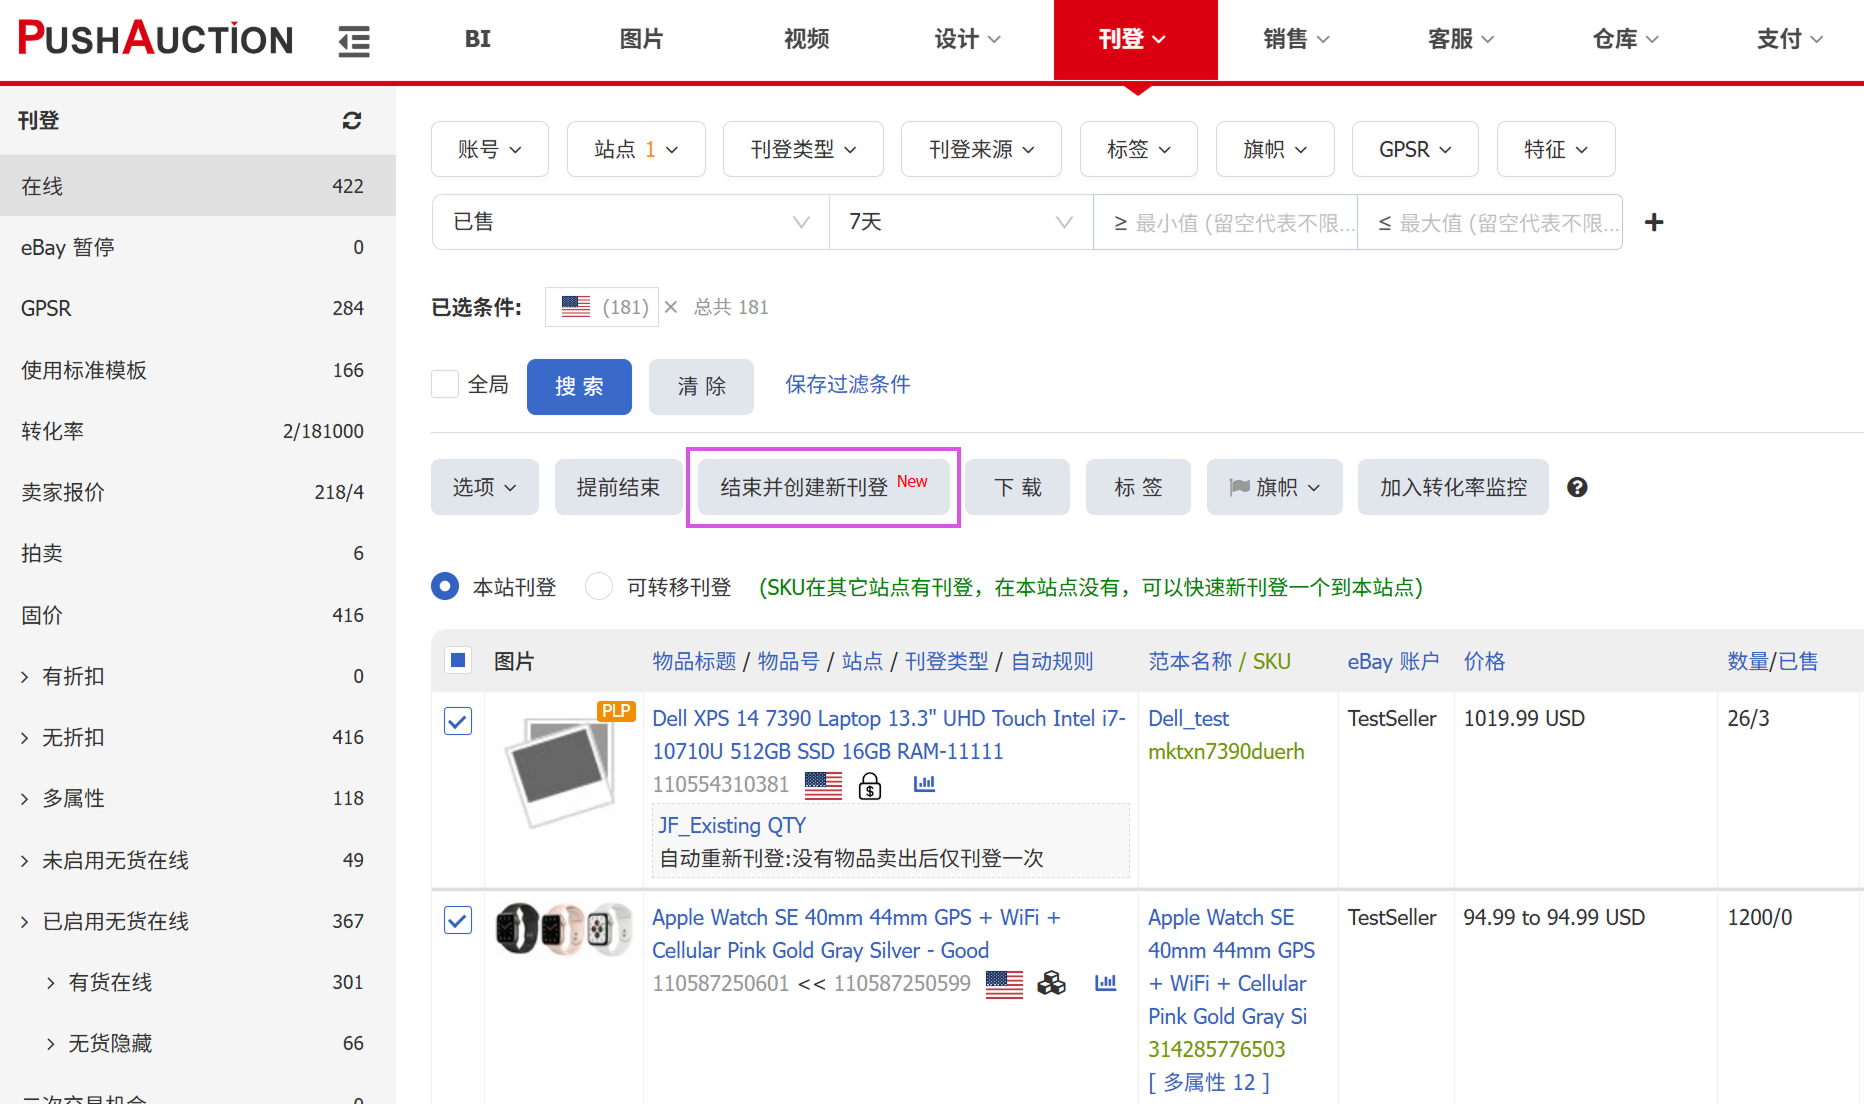
Task: Open the chart icon for Dell XPS listing
Action: 924,784
